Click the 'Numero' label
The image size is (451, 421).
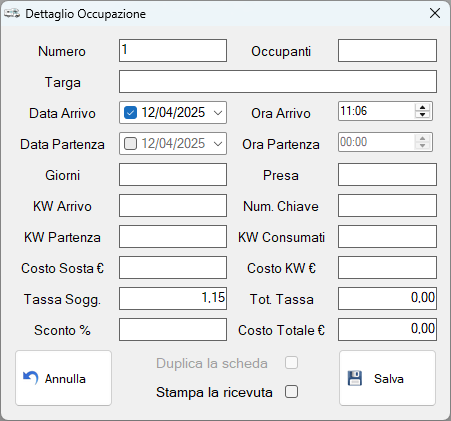point(62,51)
